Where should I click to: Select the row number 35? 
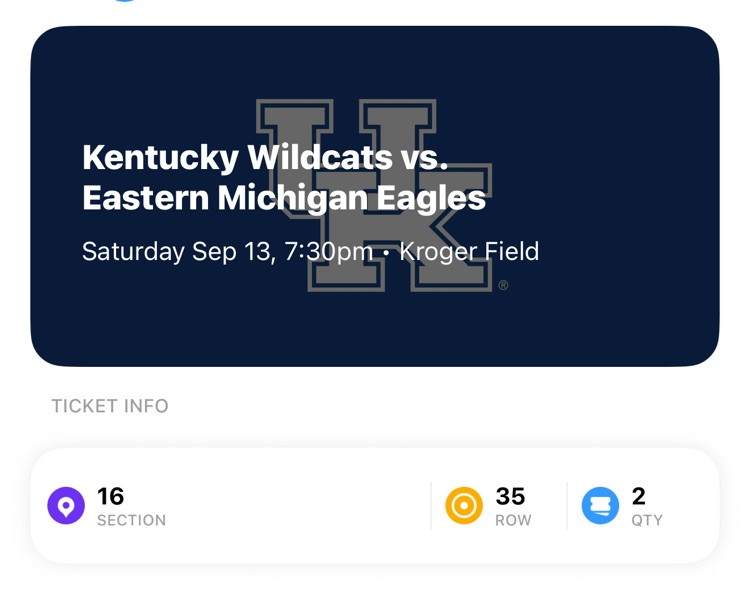pos(510,496)
